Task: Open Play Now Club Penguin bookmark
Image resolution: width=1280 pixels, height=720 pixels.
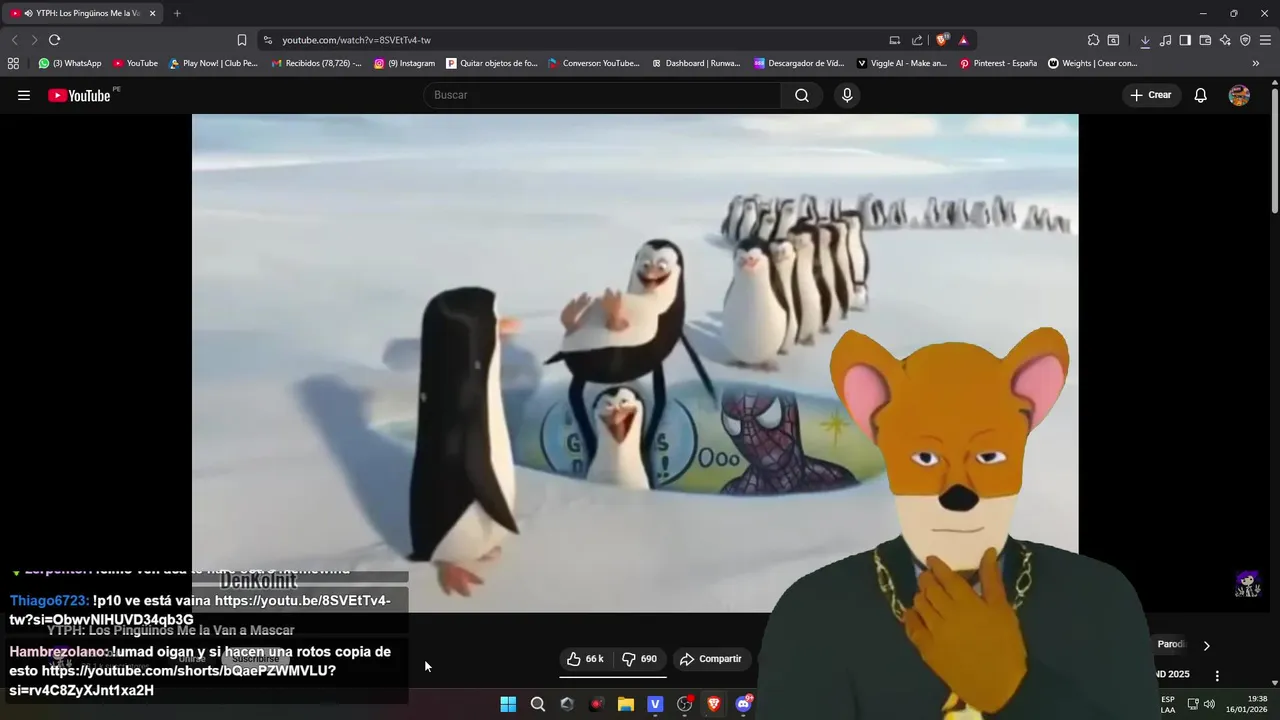Action: pyautogui.click(x=213, y=63)
